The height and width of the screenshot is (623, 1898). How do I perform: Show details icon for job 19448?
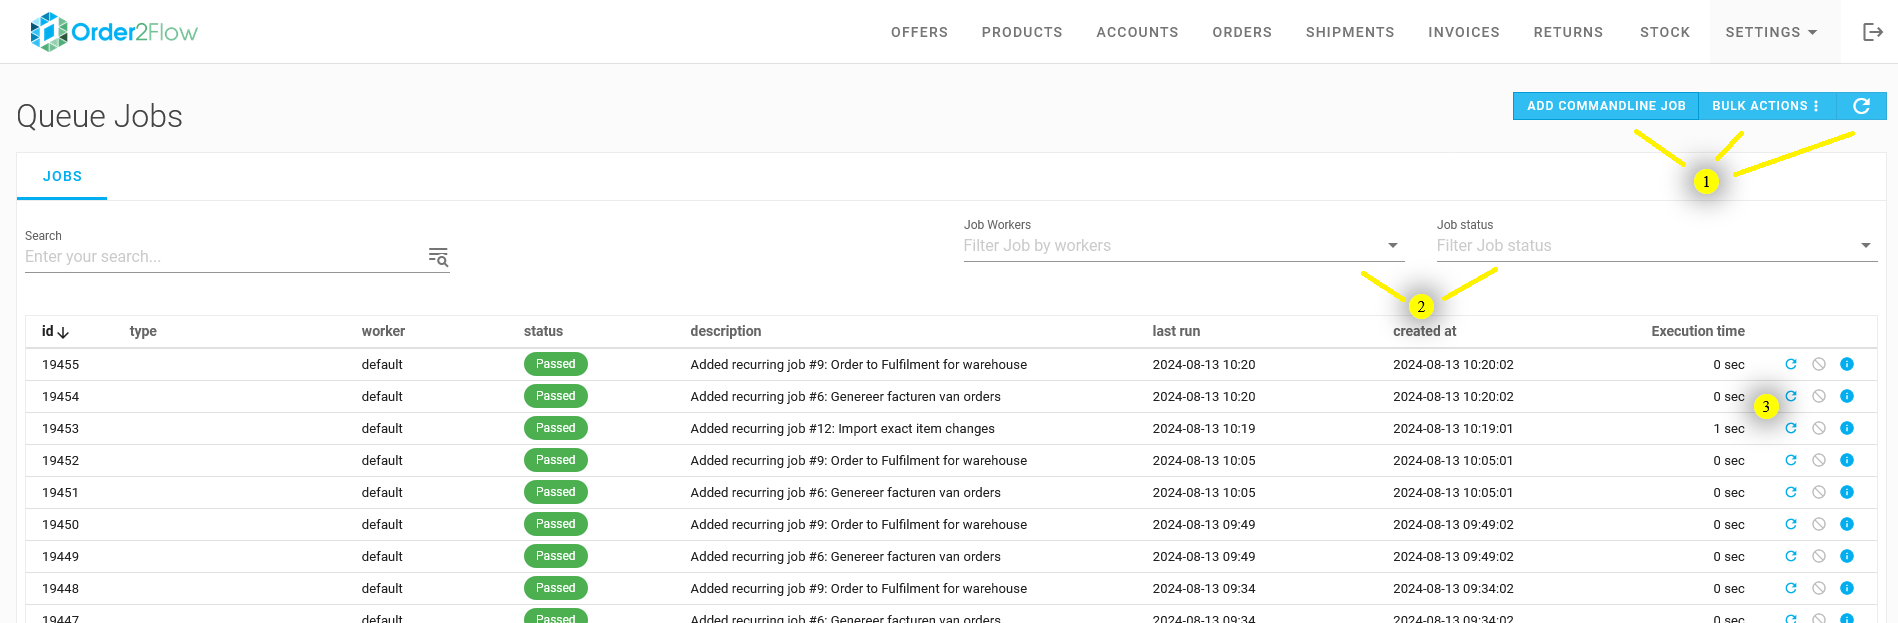1847,589
